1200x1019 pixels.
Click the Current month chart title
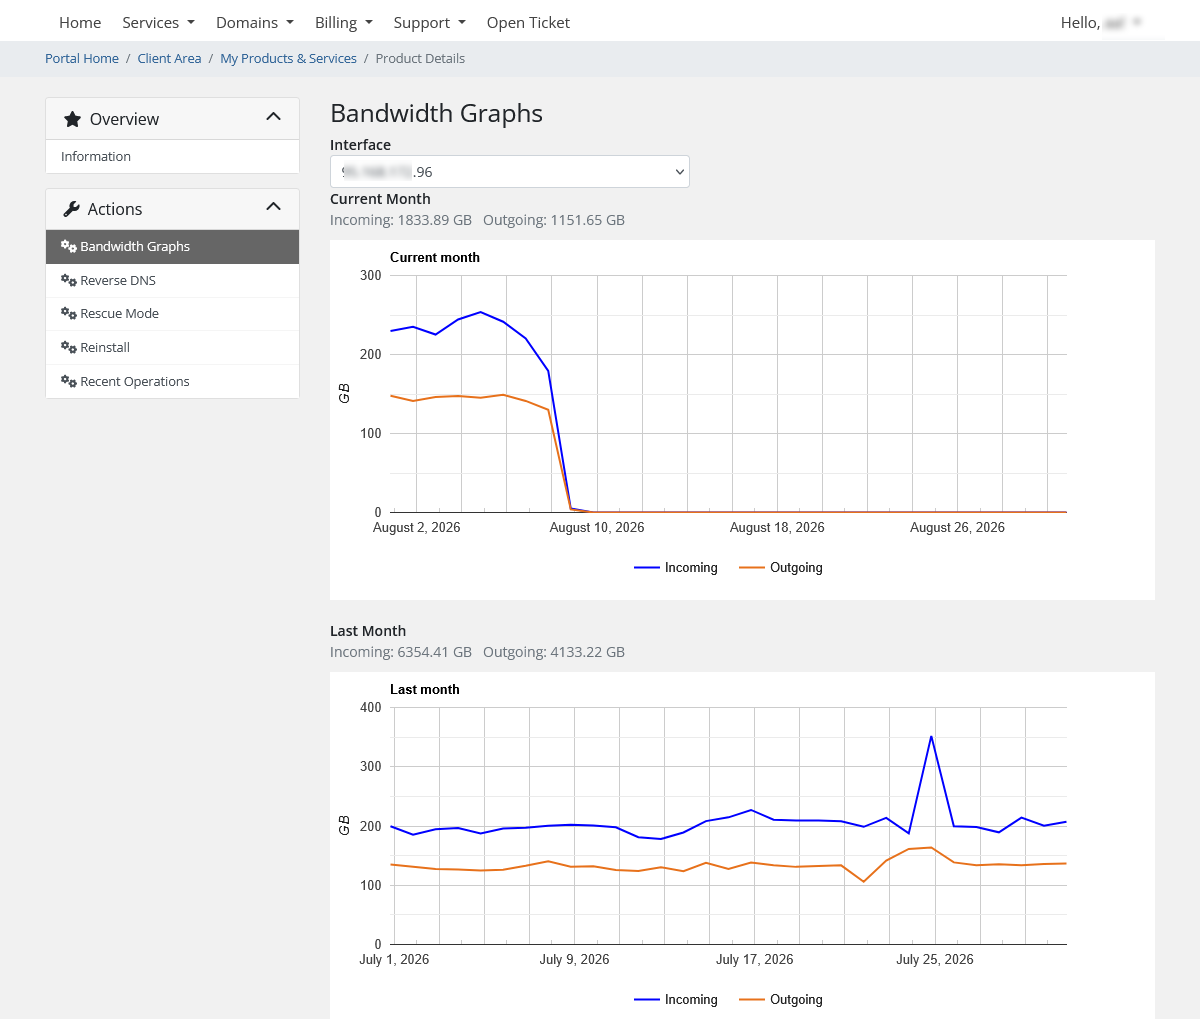[435, 257]
